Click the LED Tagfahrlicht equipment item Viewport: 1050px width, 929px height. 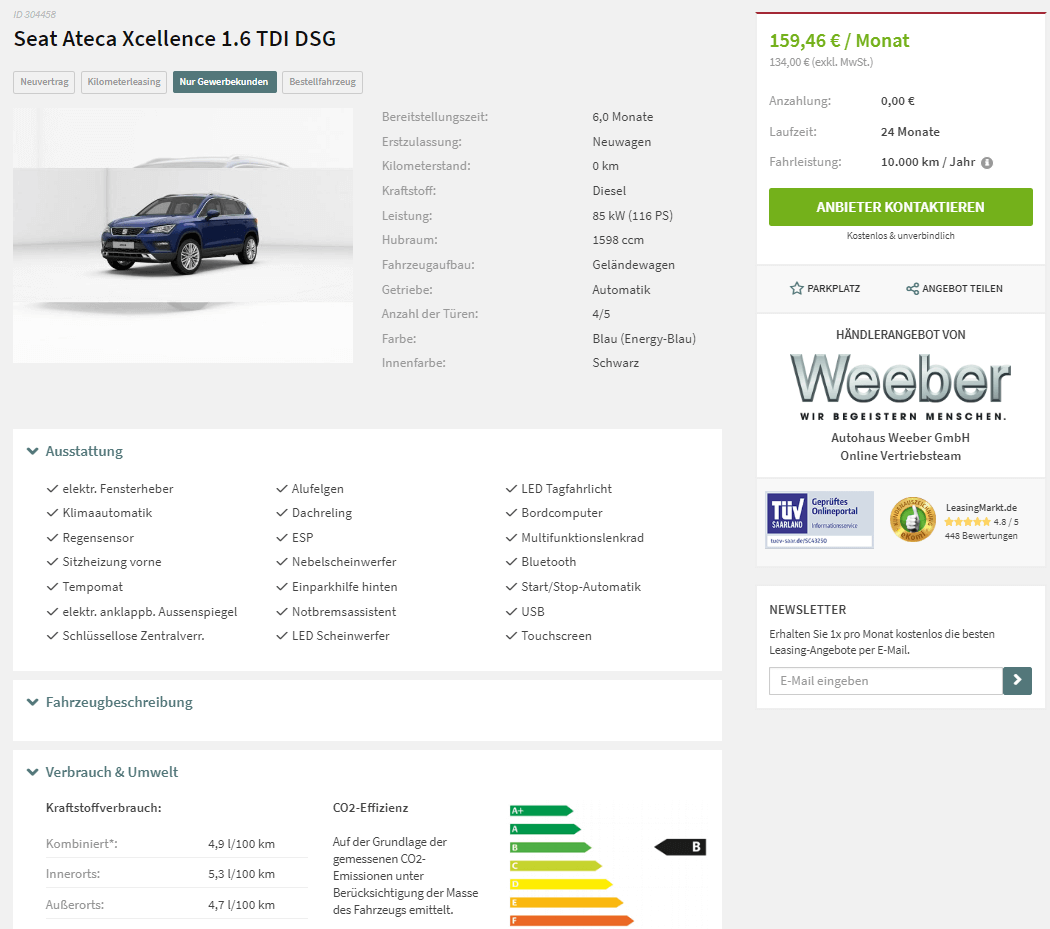(567, 489)
